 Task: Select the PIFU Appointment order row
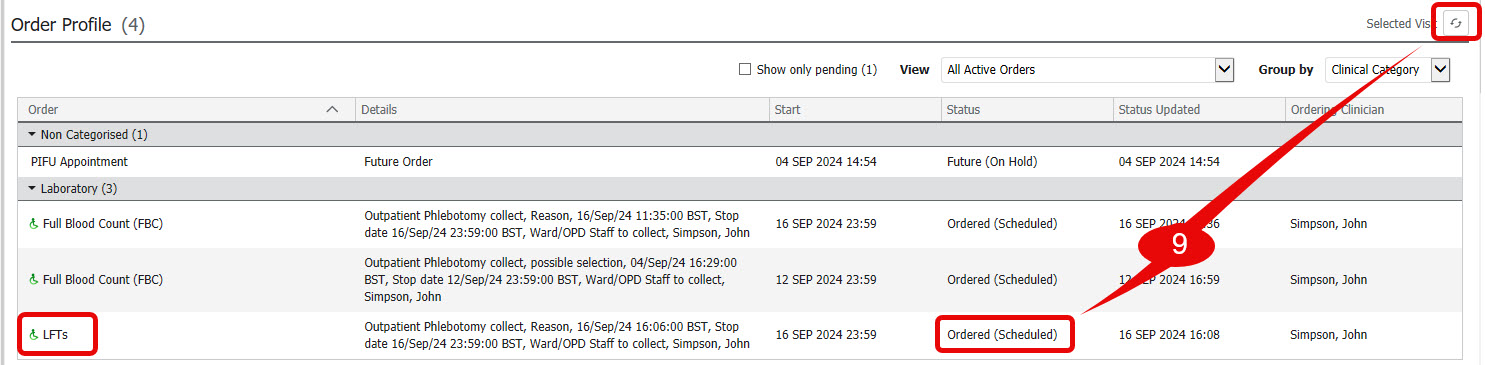(x=739, y=162)
